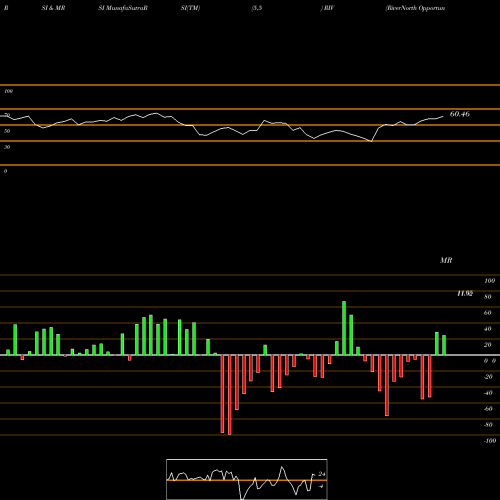Open the mini overview chart thumbnail
Screen dimensions: 500x500
(247, 479)
